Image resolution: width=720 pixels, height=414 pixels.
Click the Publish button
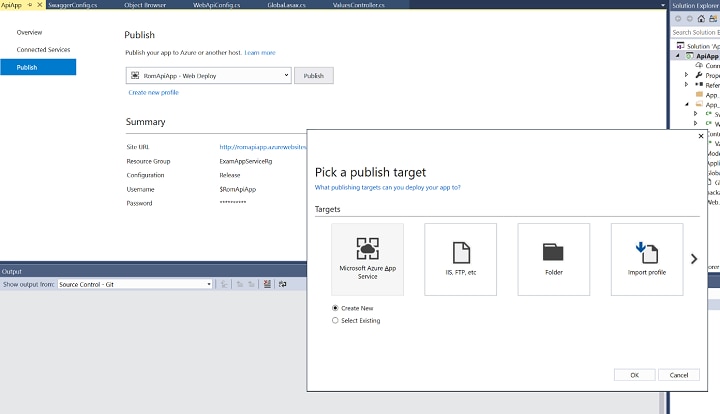(314, 75)
